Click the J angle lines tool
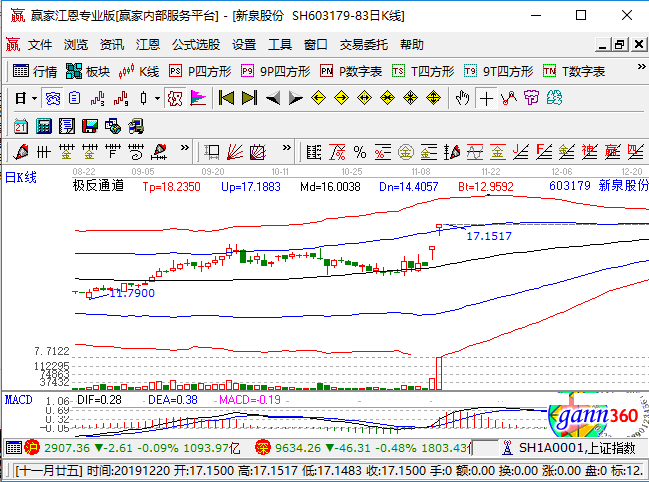Viewport: 649px width, 482px height. click(521, 152)
